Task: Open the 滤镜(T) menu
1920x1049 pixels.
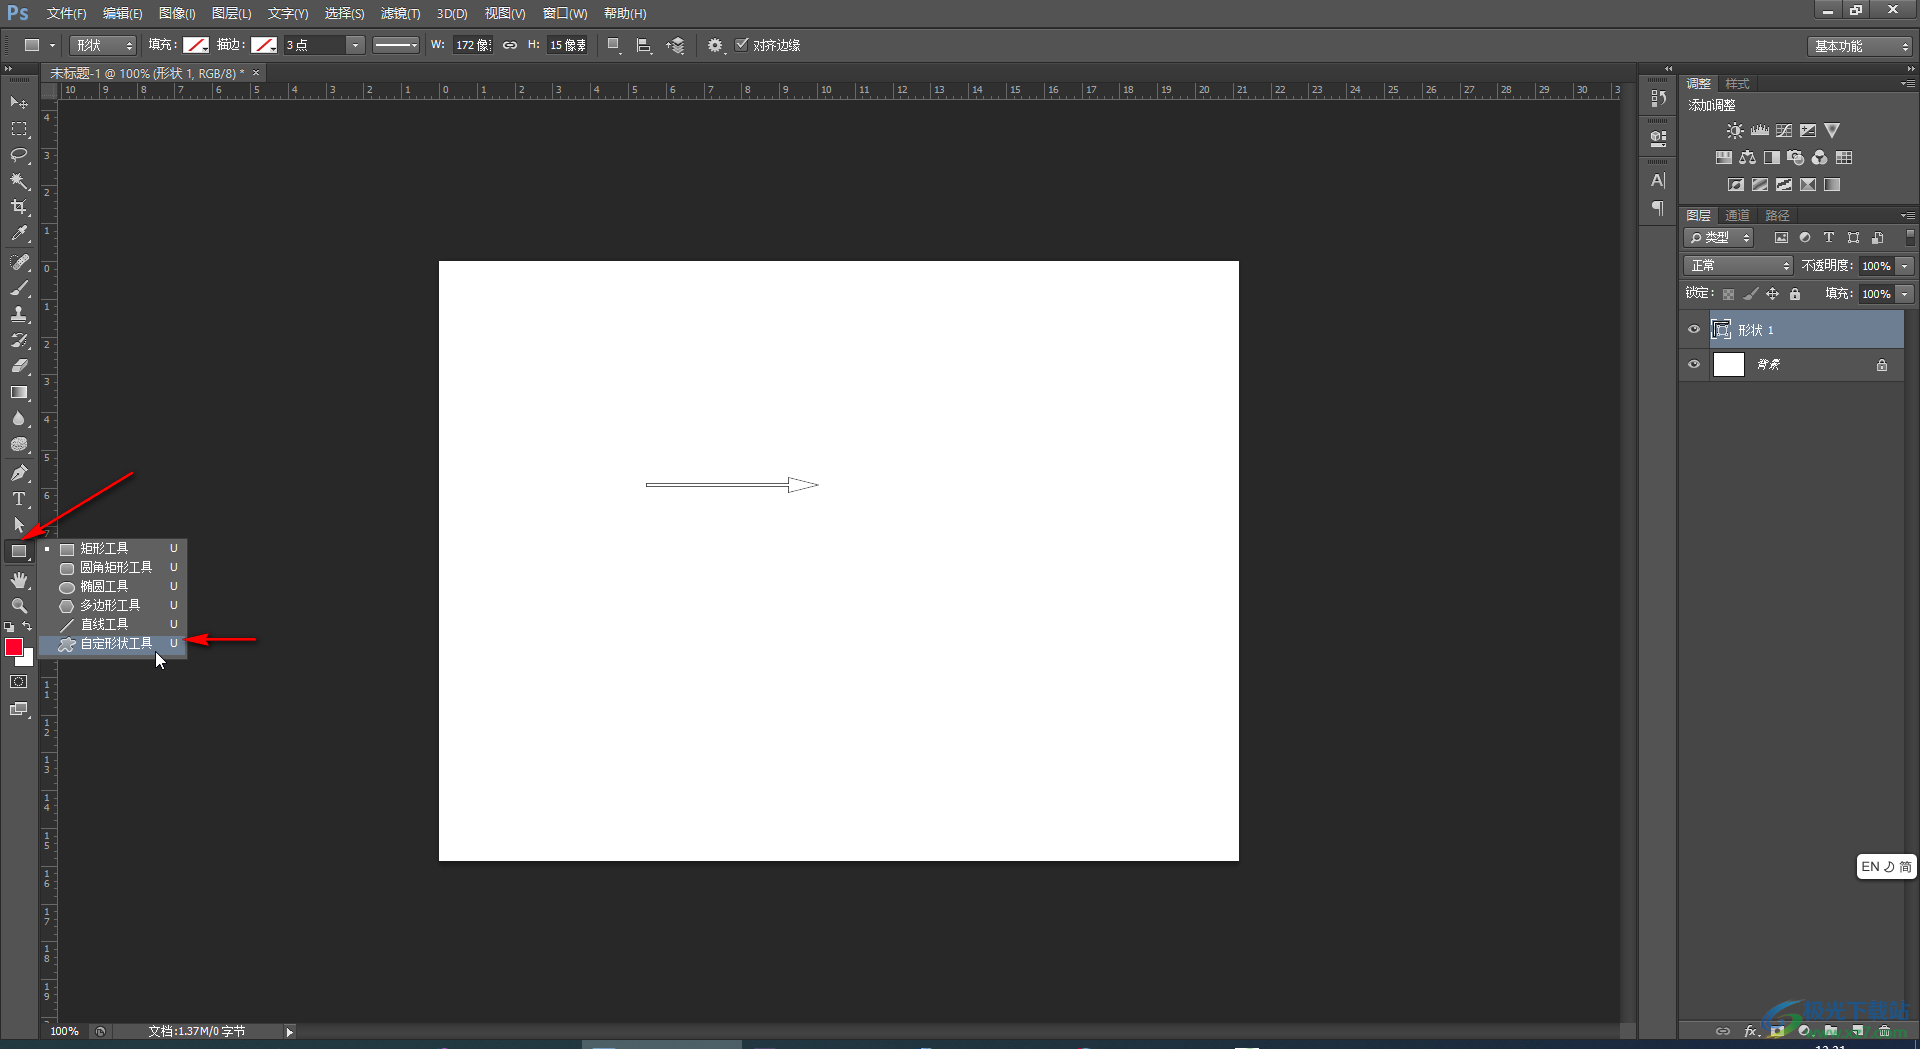Action: 400,14
